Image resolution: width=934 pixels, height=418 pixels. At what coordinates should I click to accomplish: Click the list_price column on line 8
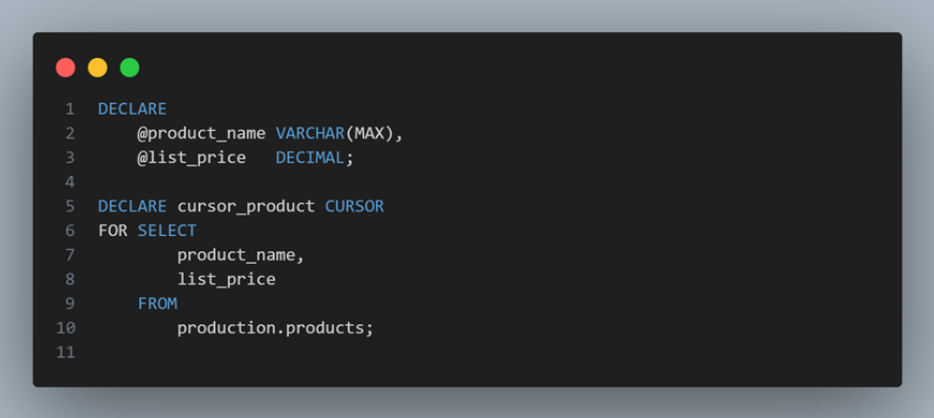(226, 279)
